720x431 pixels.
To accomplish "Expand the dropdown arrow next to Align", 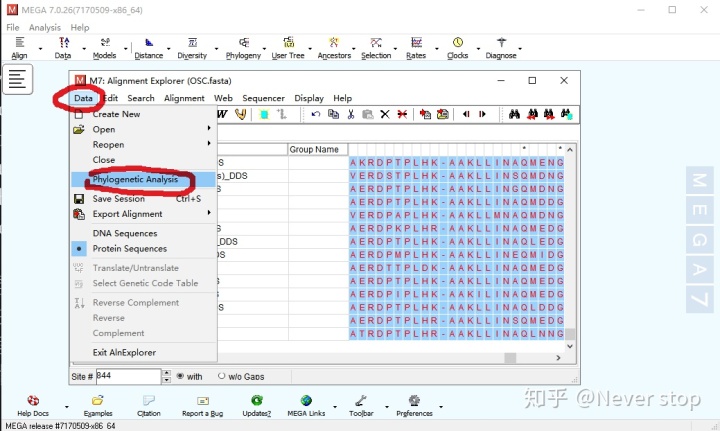I will coord(40,49).
